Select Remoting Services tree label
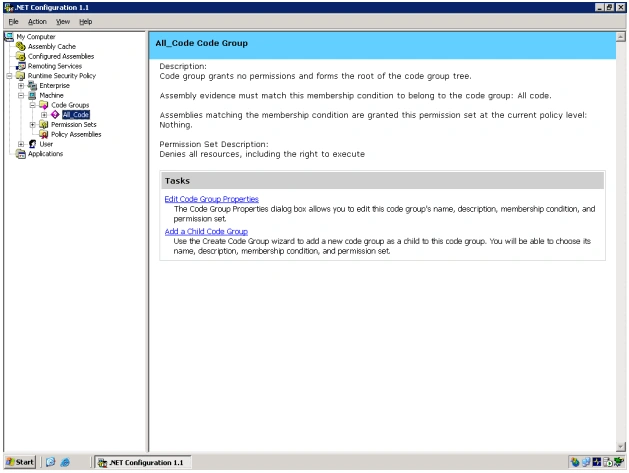This screenshot has height=473, width=629. coord(55,66)
